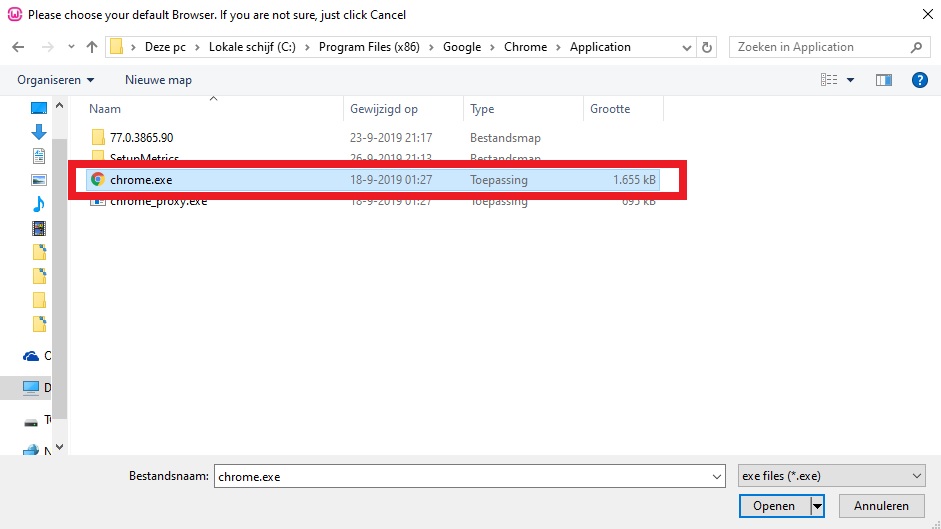Toggle the preview pane icon
The image size is (941, 529).
[883, 80]
